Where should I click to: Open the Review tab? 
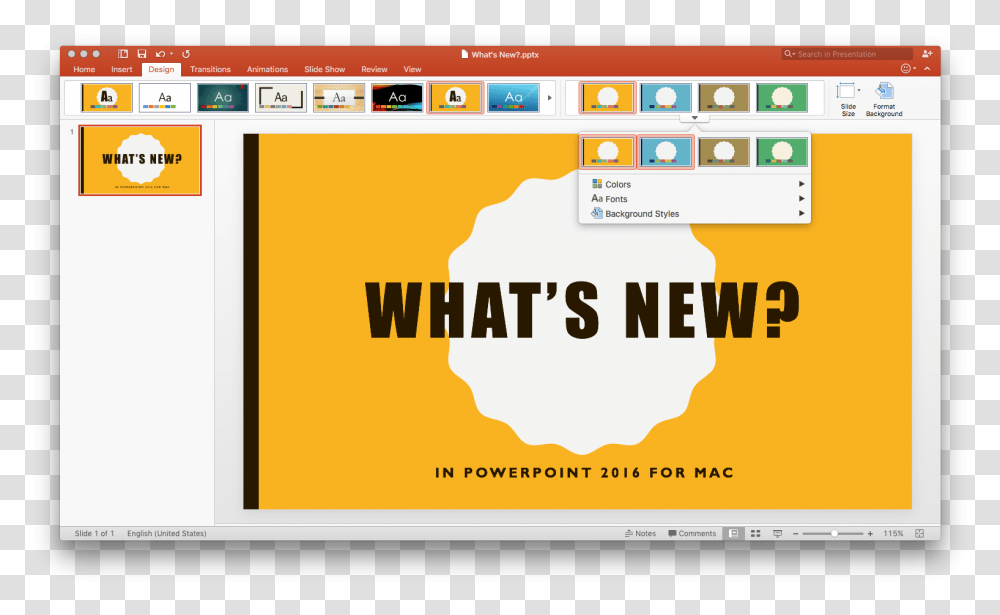[x=374, y=69]
